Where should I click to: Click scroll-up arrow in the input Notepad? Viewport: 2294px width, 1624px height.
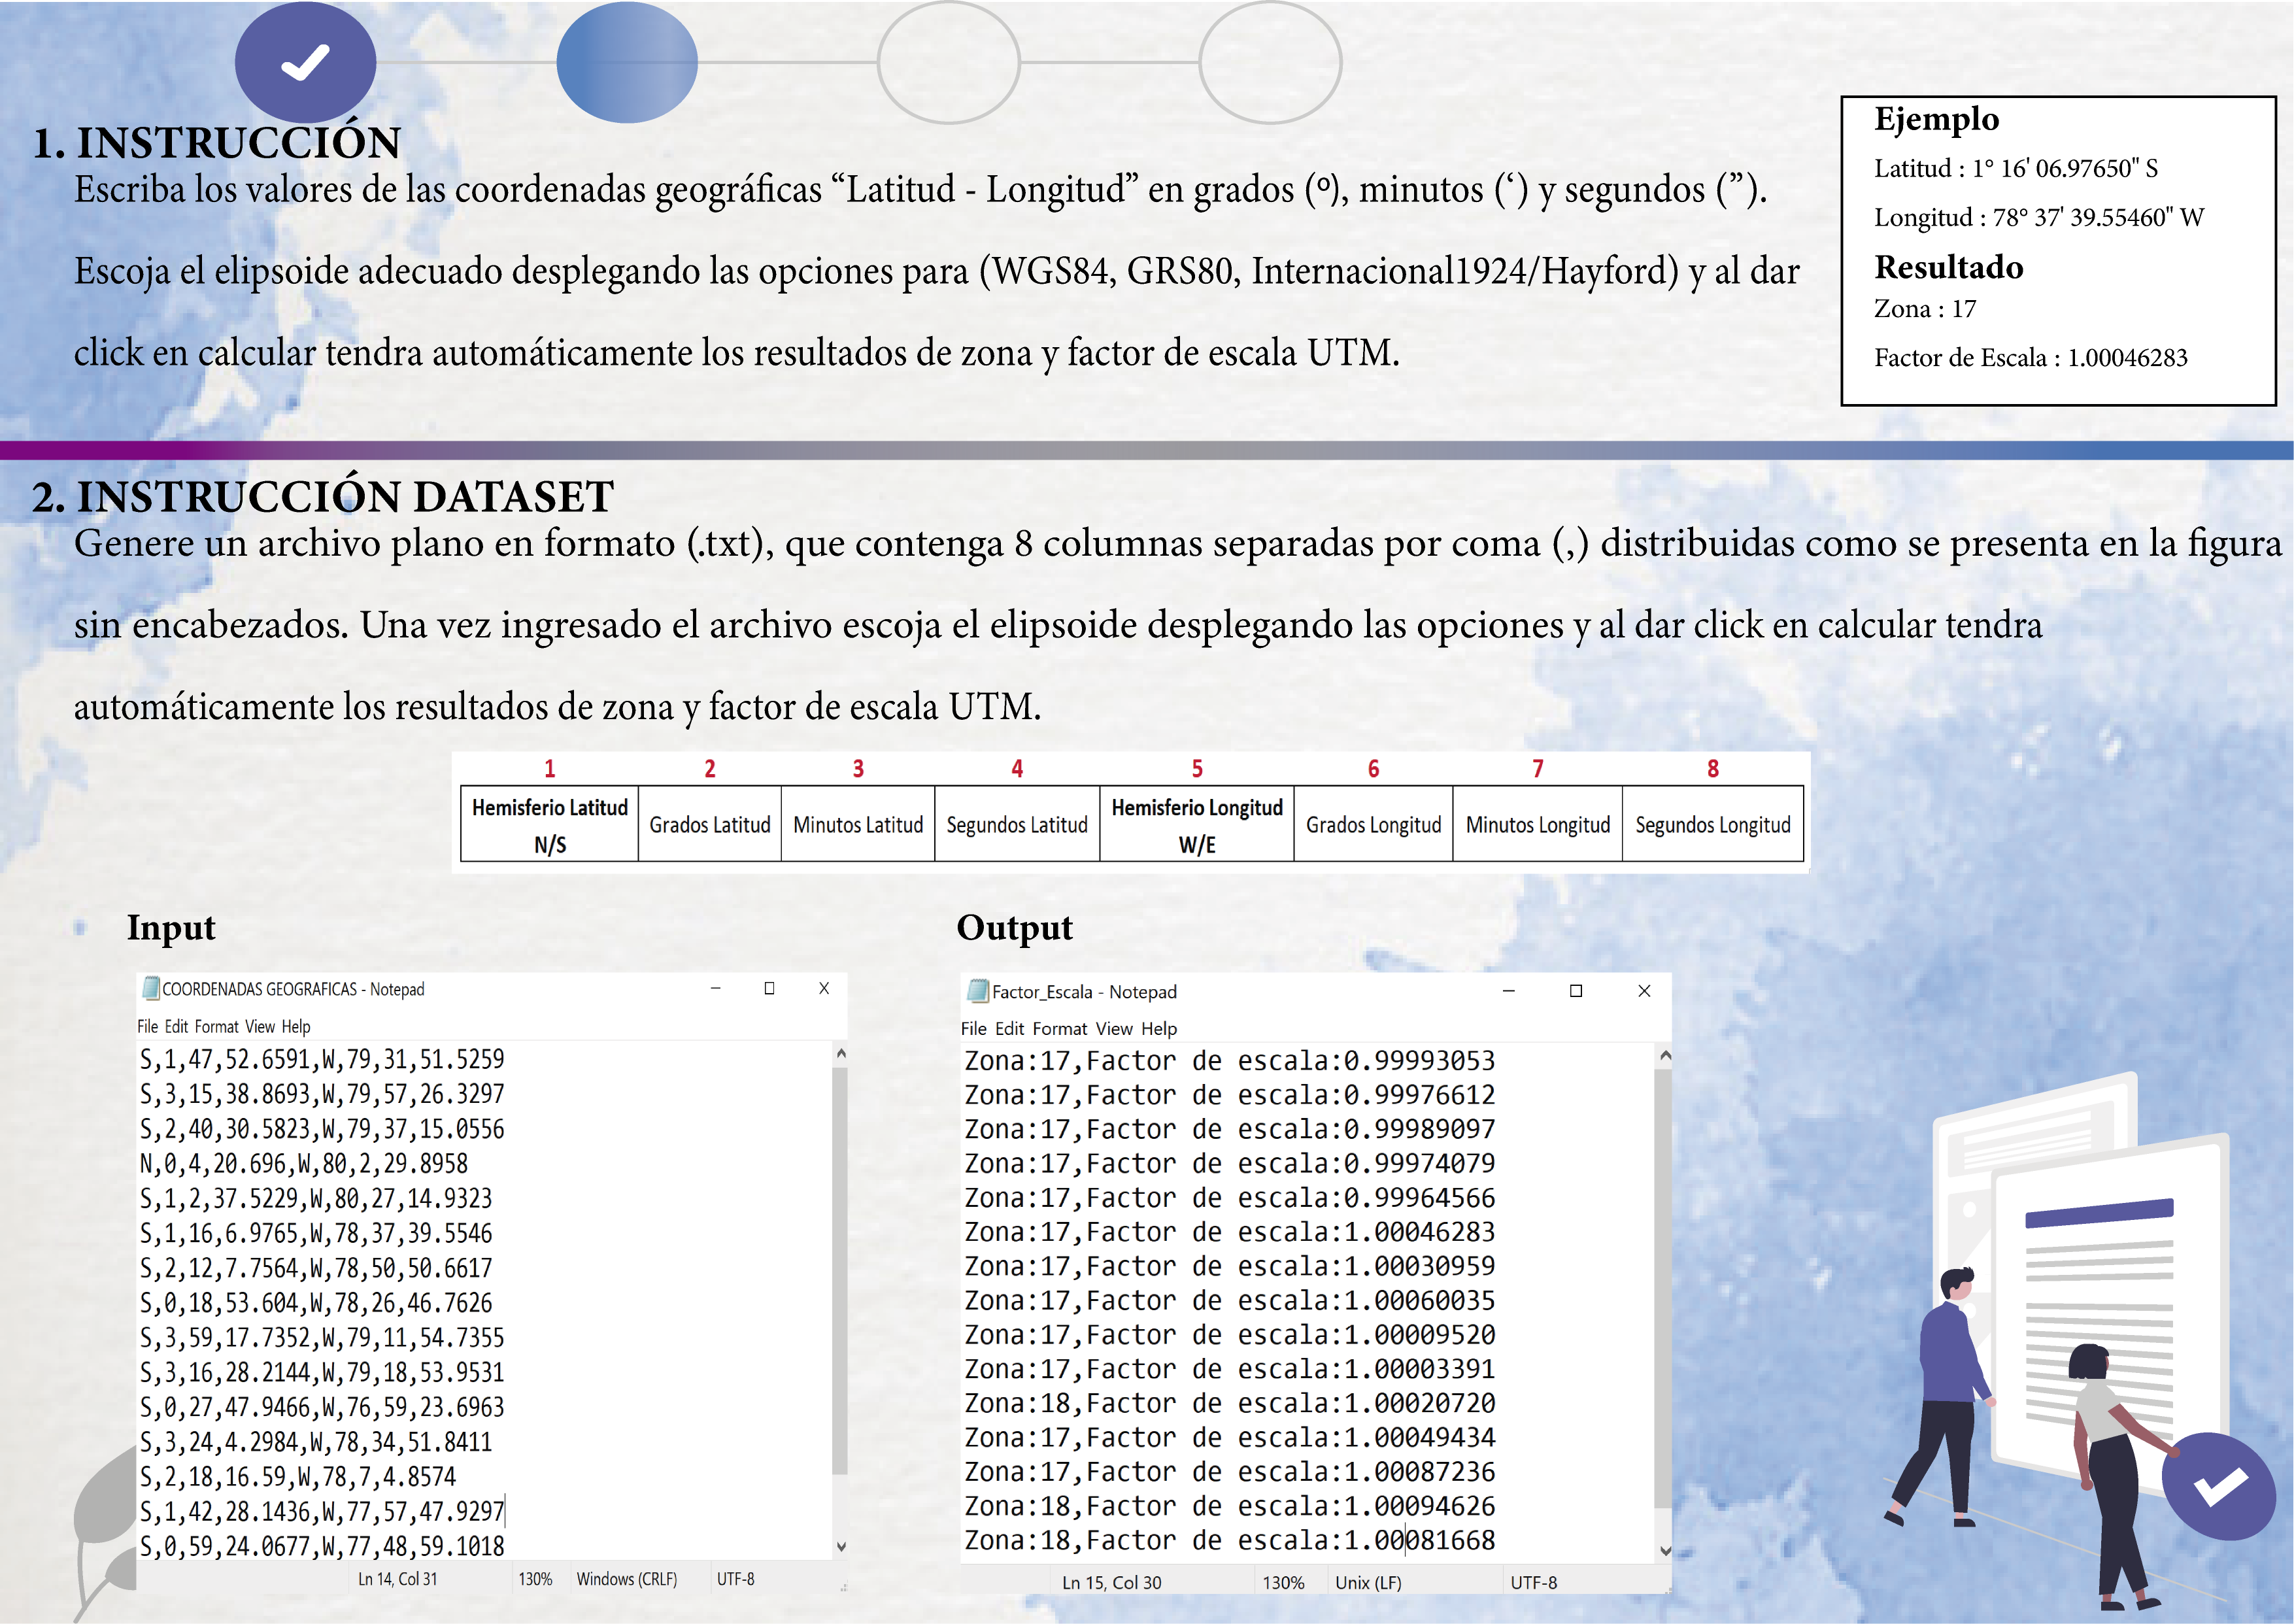point(841,1053)
